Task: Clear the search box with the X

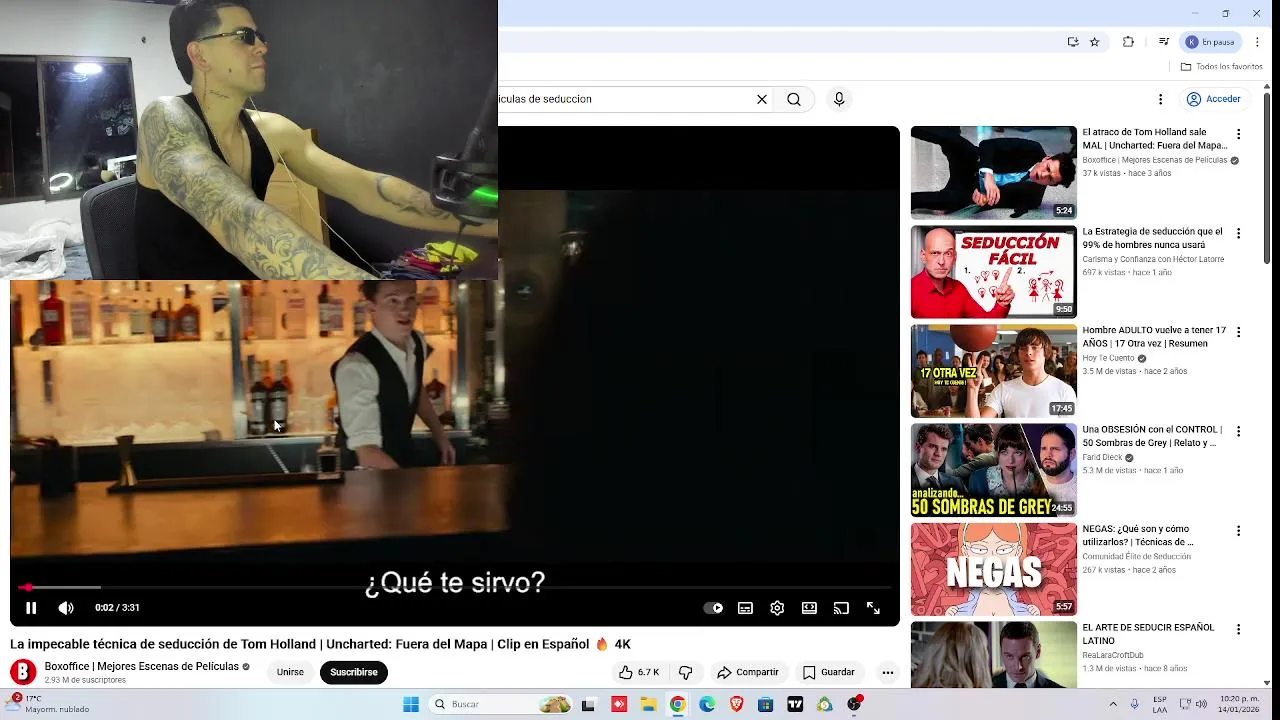Action: click(x=762, y=99)
